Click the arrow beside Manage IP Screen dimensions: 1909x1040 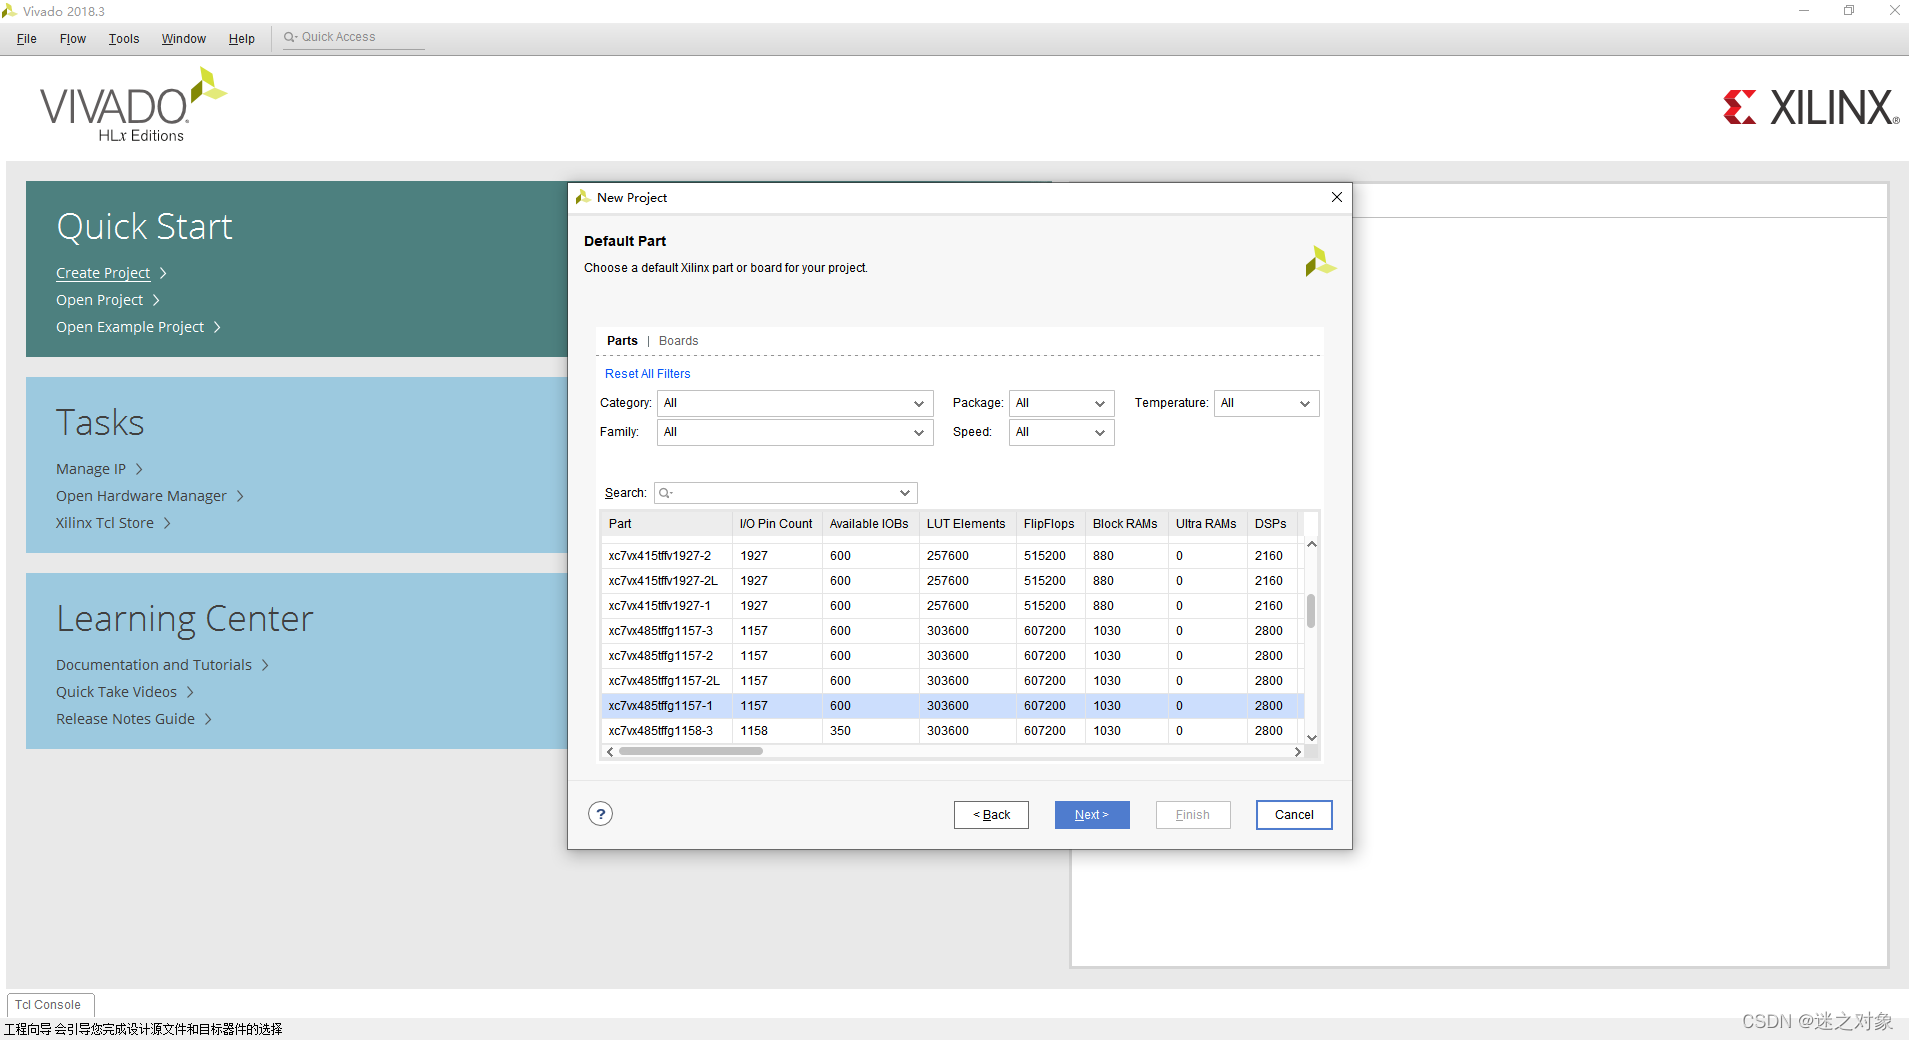[139, 469]
